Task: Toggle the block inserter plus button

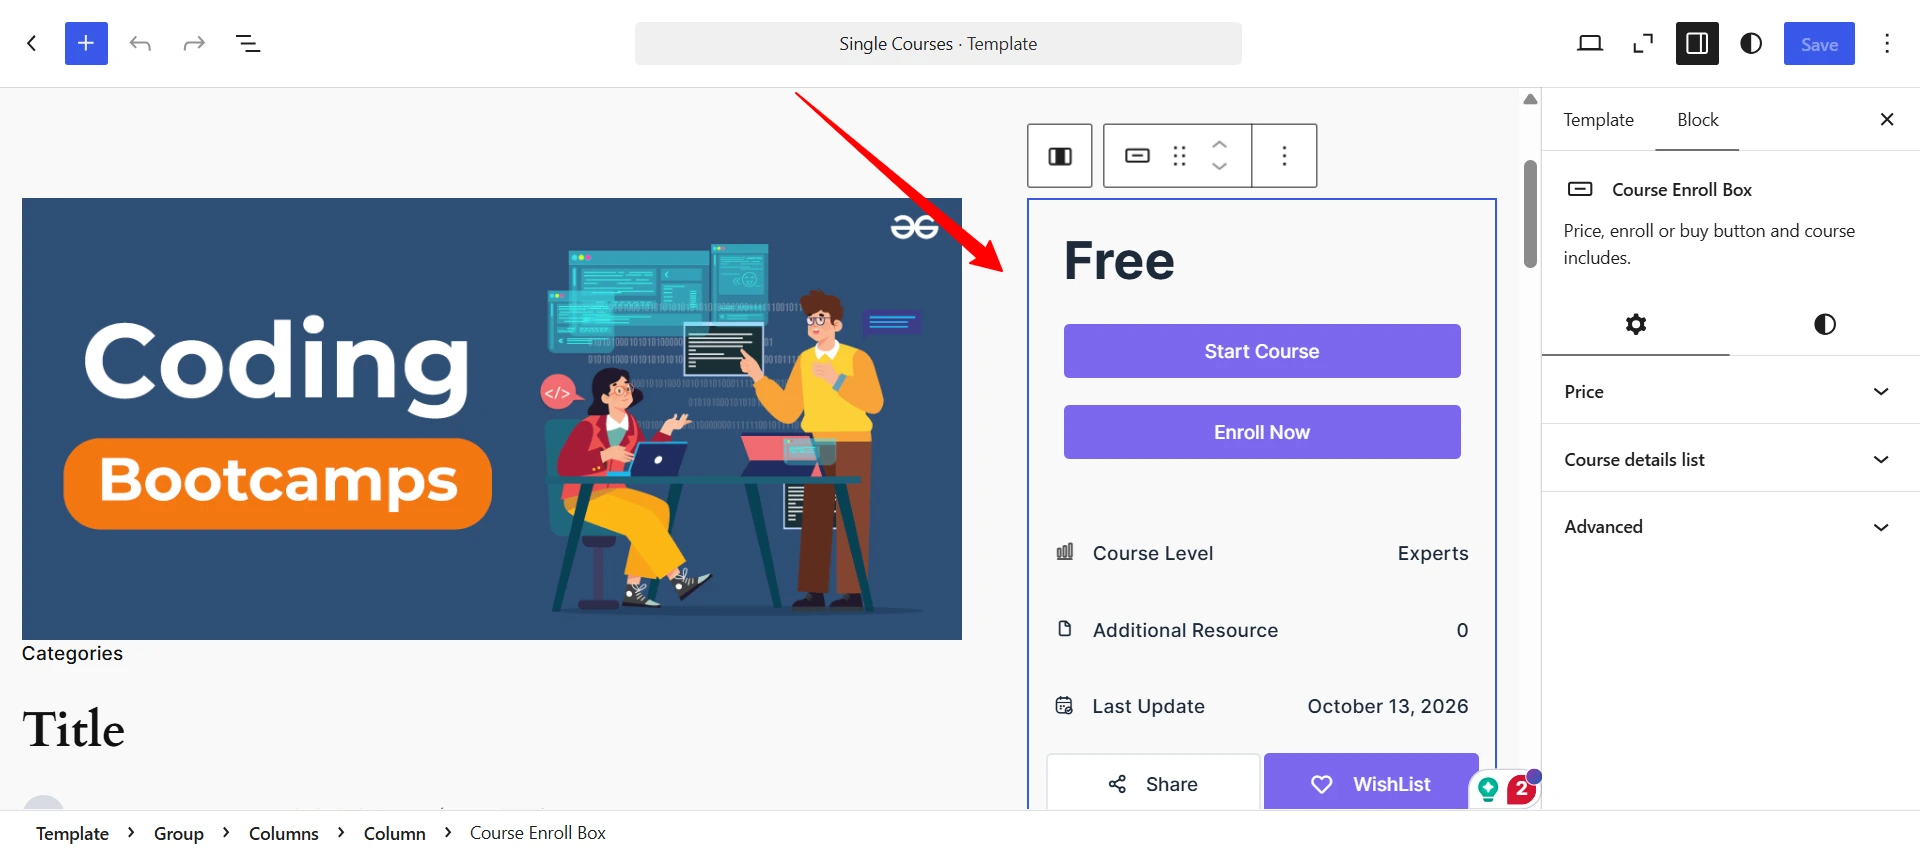Action: pyautogui.click(x=86, y=43)
